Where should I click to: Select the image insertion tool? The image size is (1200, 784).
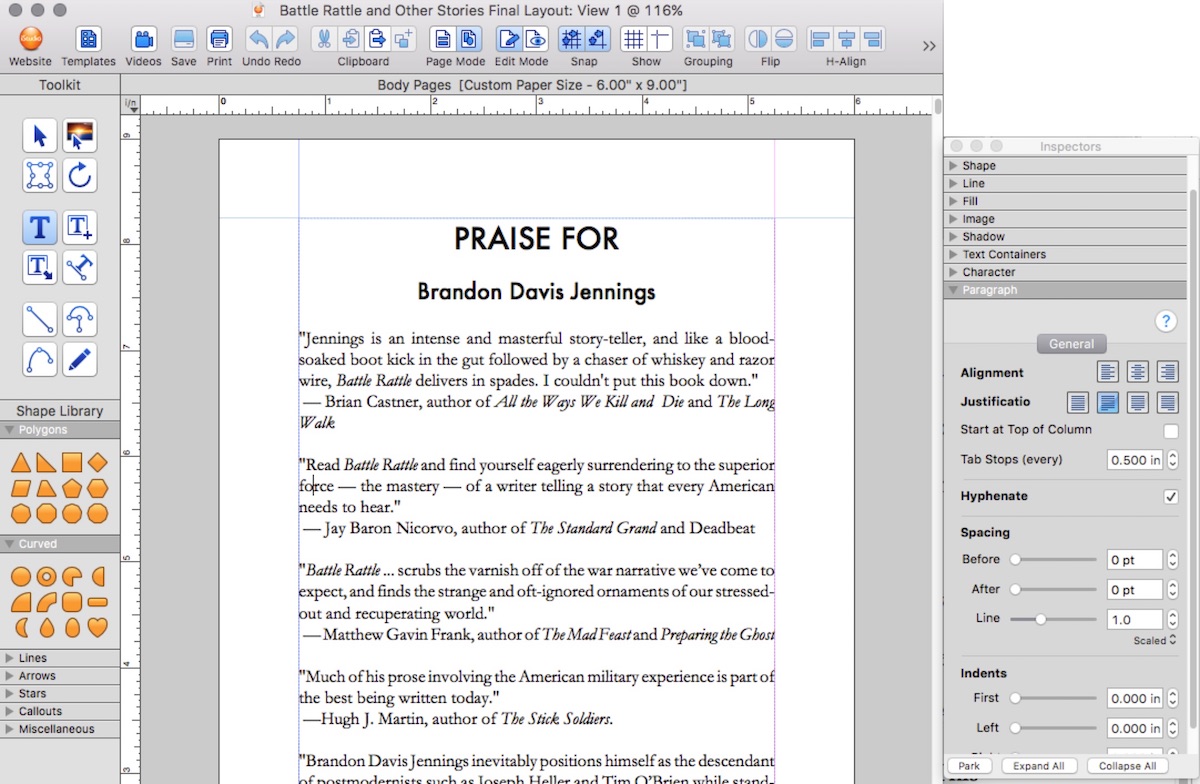(x=79, y=135)
